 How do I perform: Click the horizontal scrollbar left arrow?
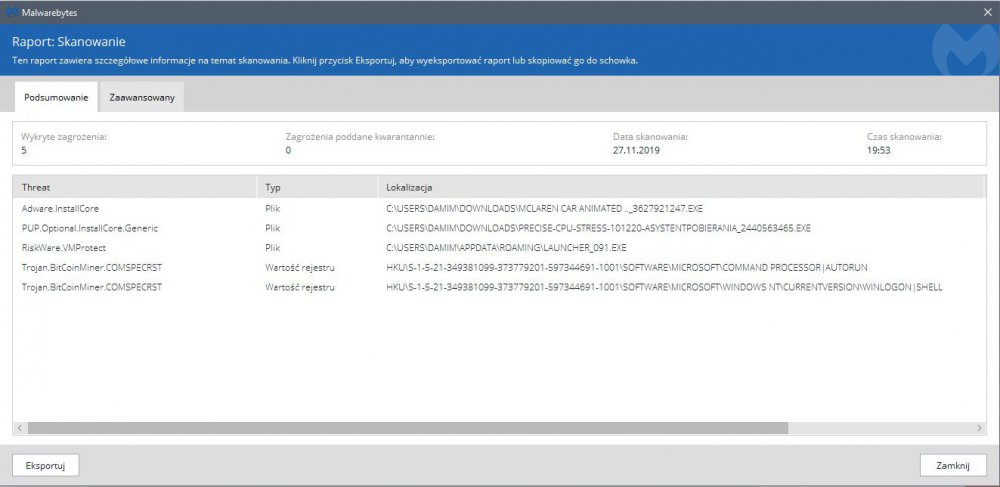(20, 428)
